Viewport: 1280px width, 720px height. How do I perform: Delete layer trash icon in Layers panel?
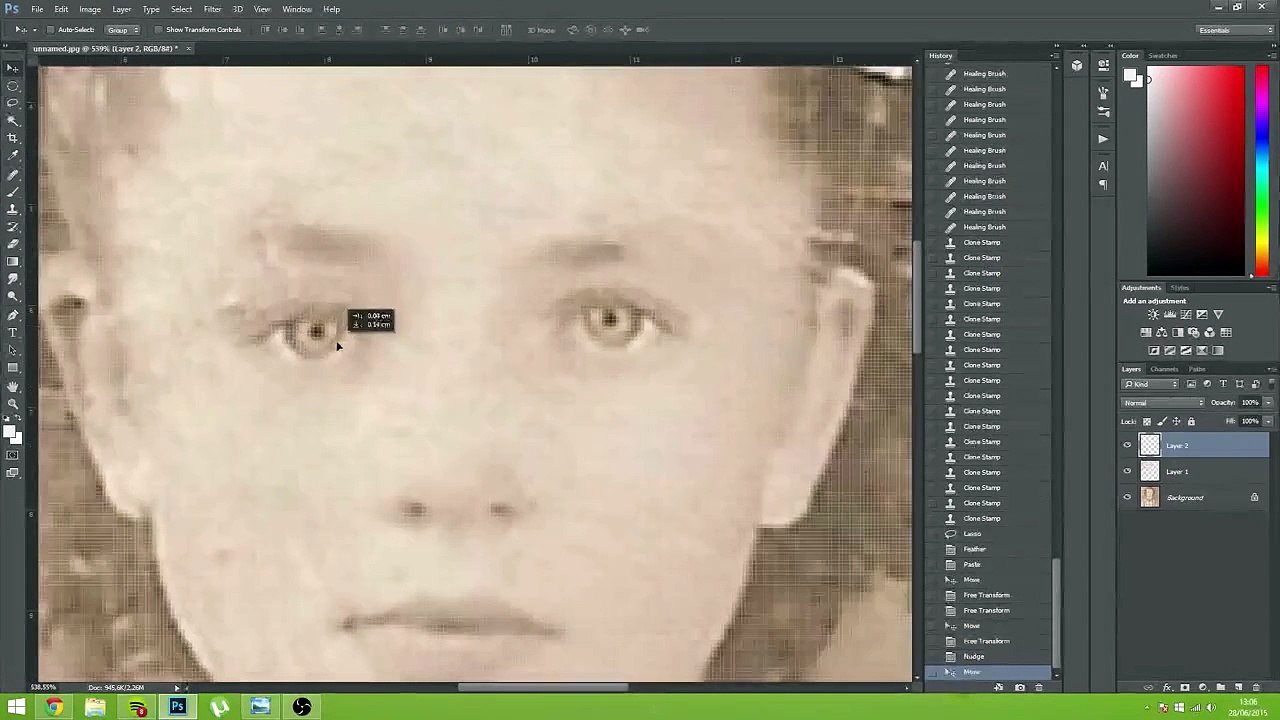tap(1256, 687)
